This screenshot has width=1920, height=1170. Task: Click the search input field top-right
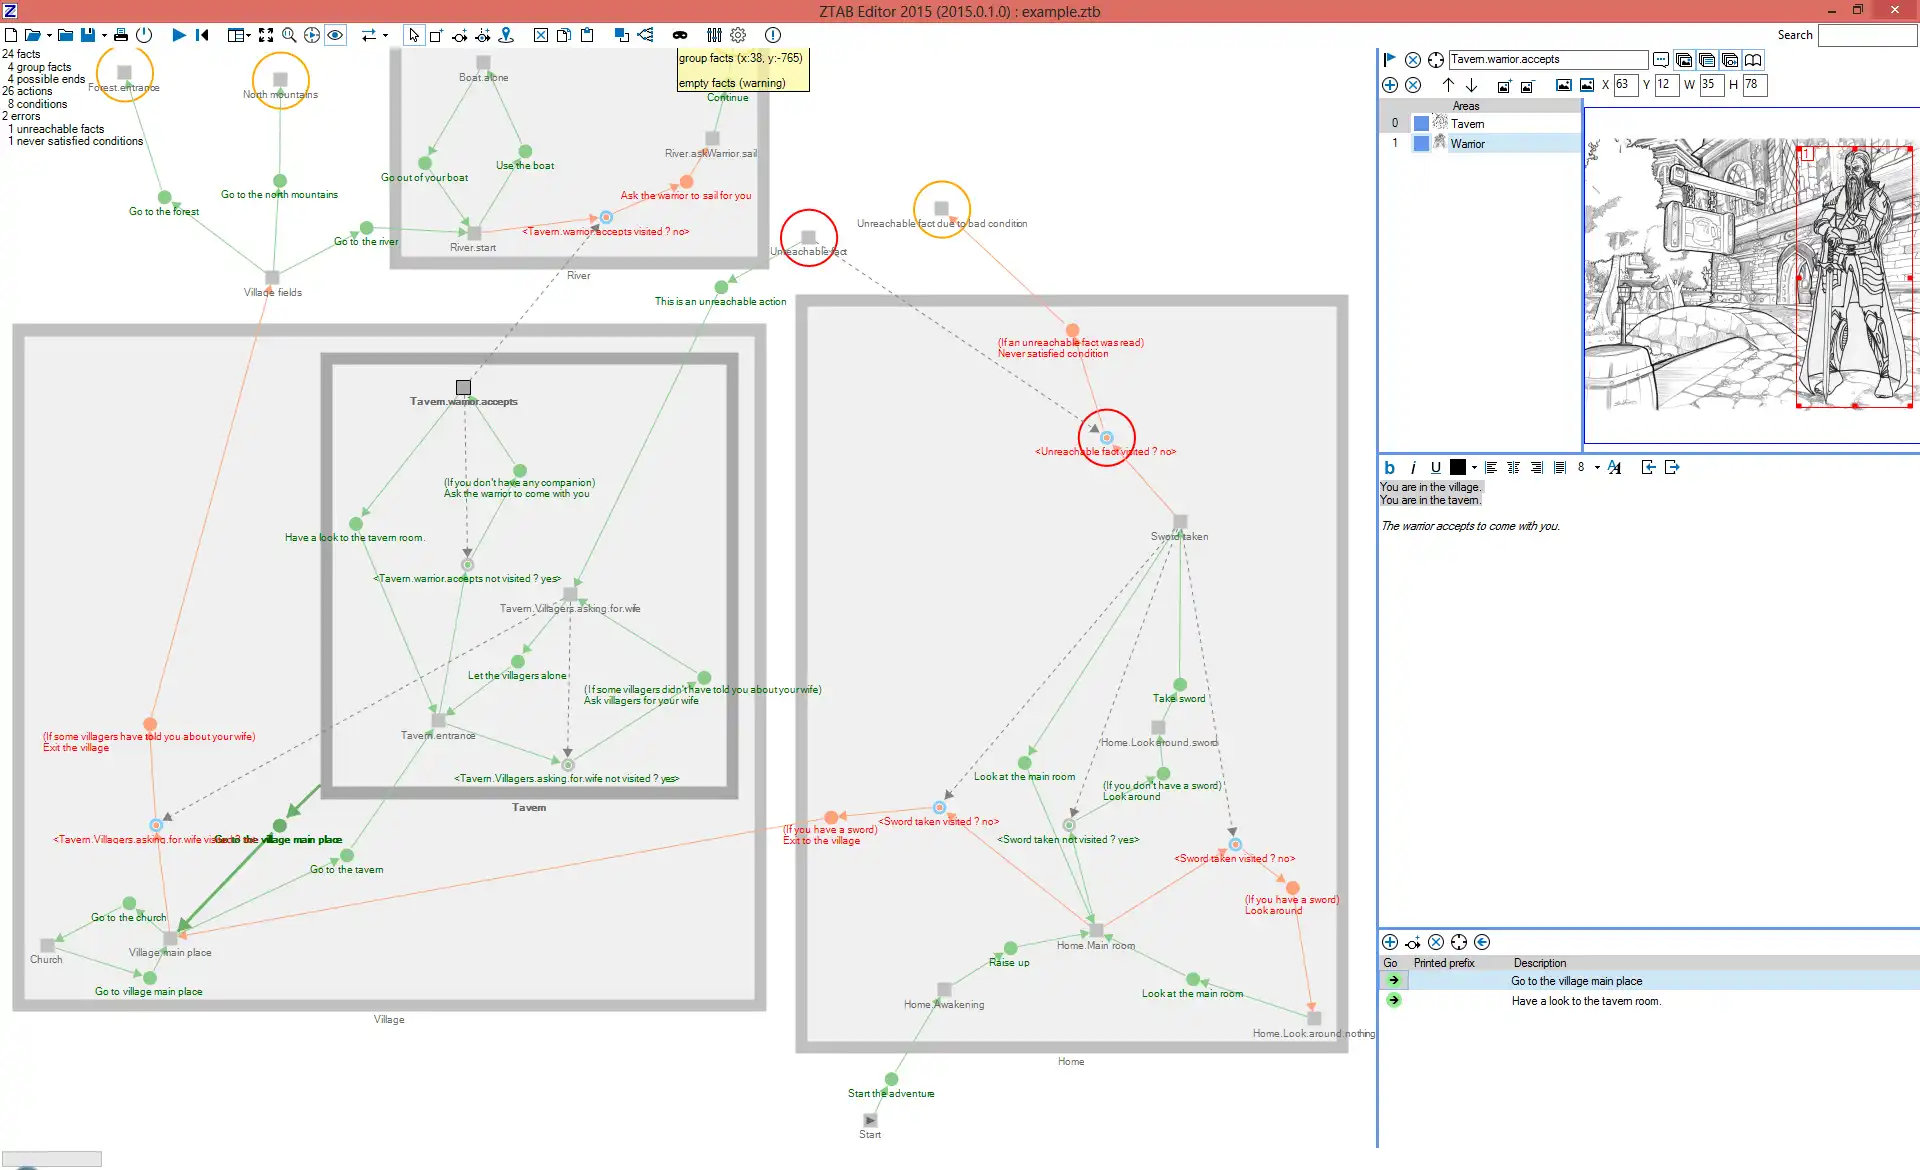click(1869, 34)
